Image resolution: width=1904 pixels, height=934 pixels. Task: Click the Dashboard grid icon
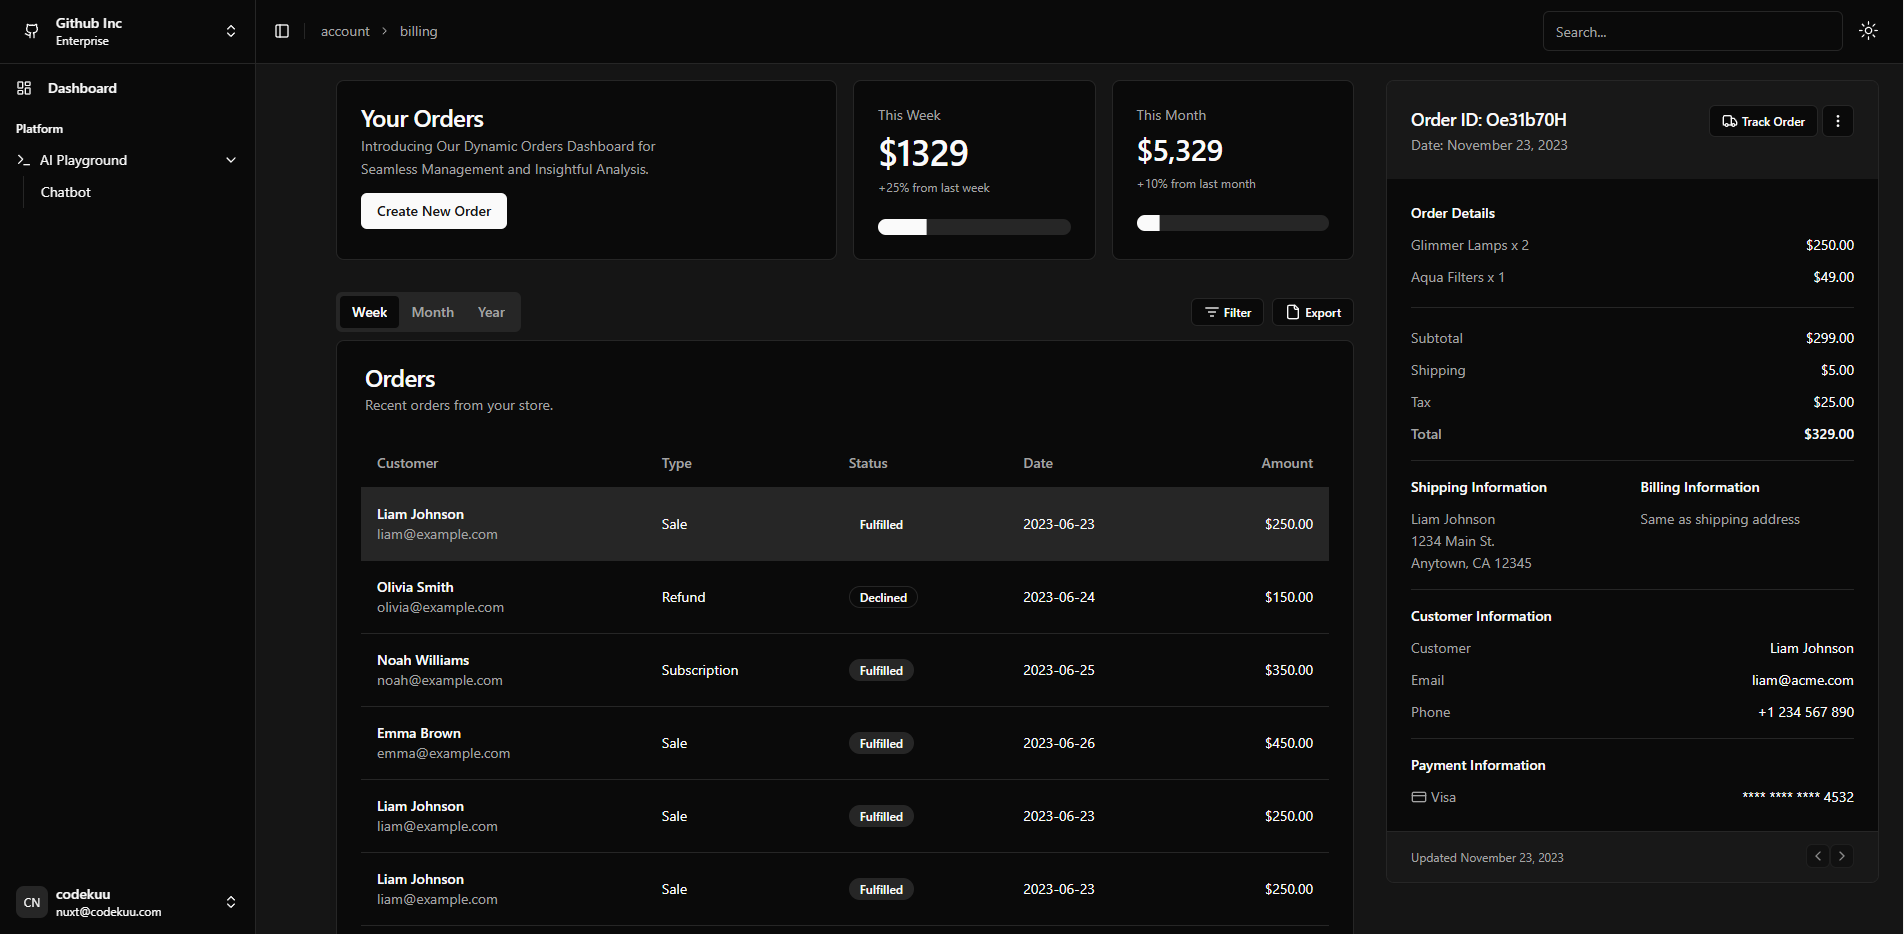(x=24, y=88)
